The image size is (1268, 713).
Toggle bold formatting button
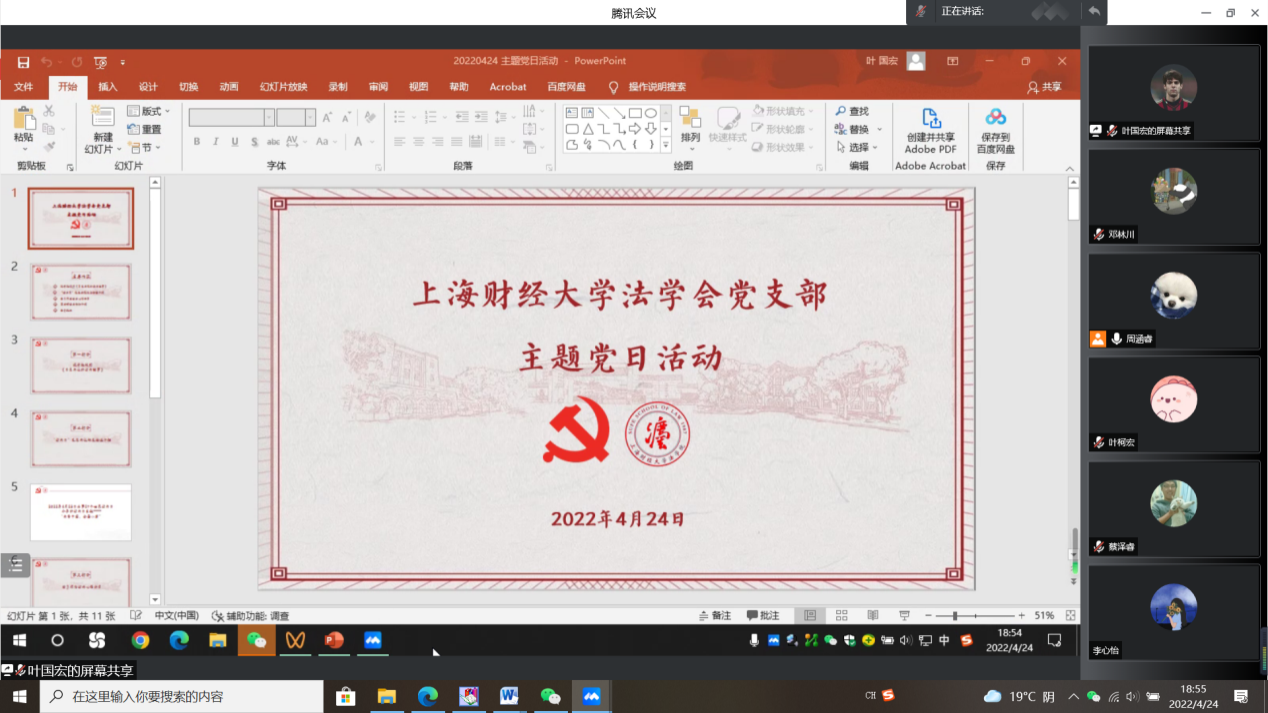tap(197, 142)
